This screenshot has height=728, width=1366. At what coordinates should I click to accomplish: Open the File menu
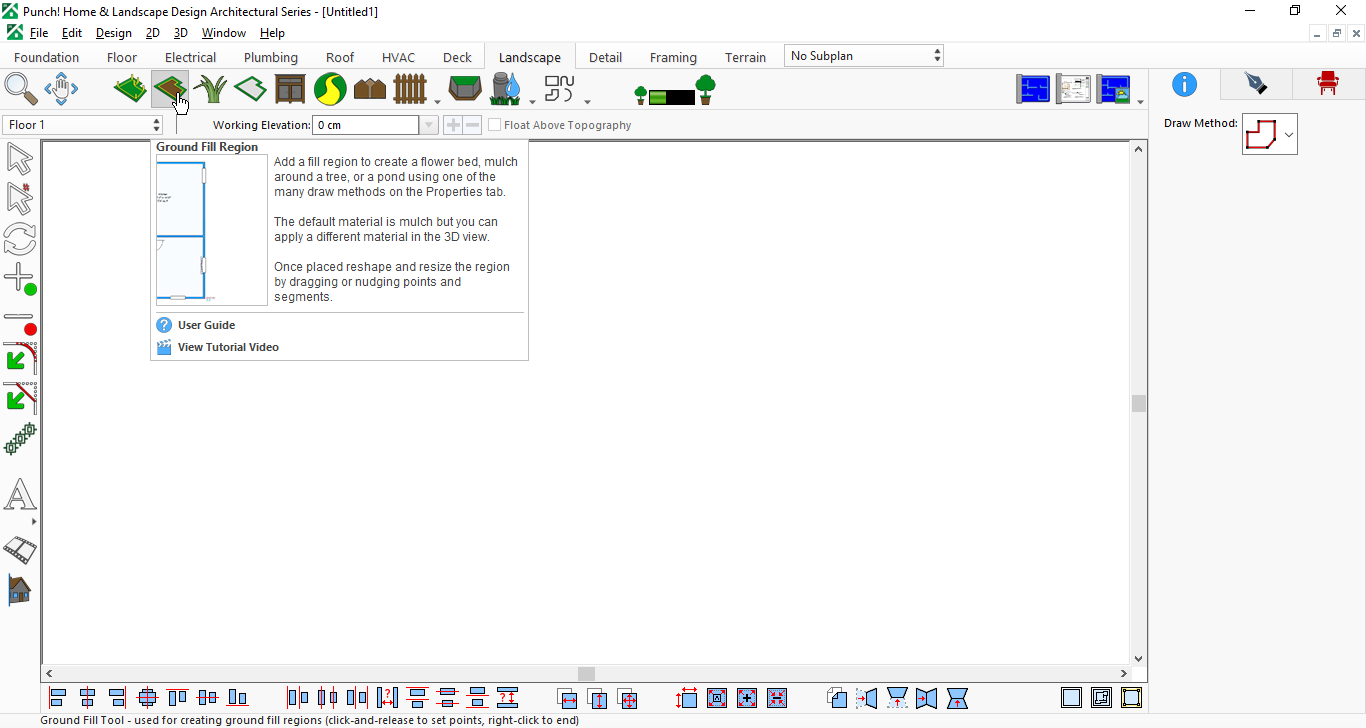pyautogui.click(x=39, y=33)
